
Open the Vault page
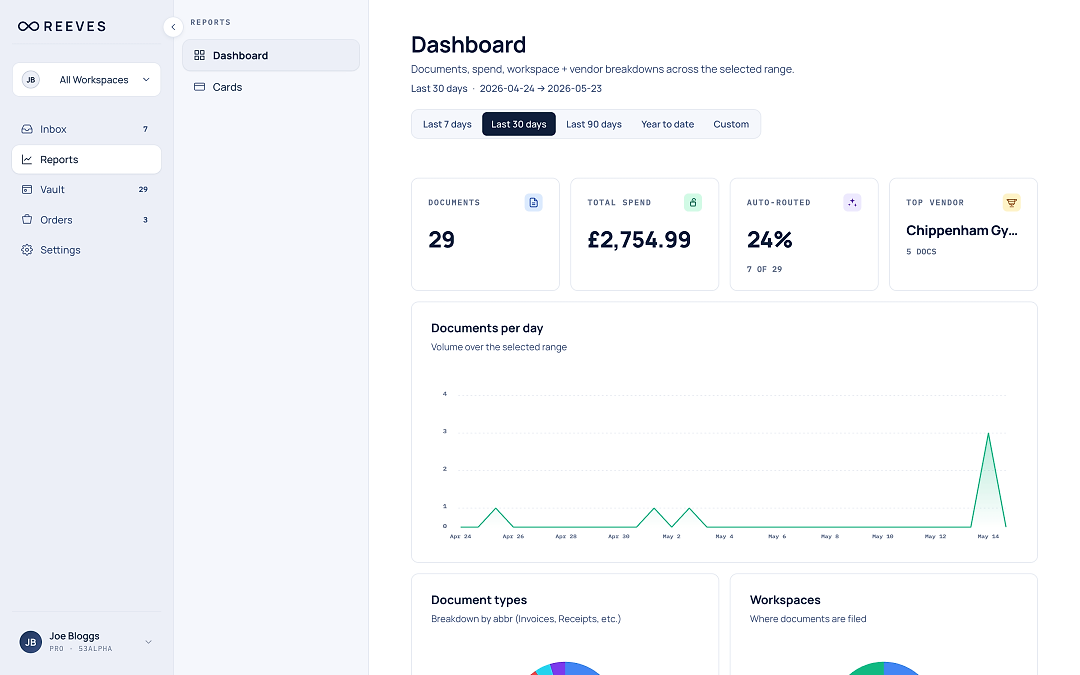point(87,189)
